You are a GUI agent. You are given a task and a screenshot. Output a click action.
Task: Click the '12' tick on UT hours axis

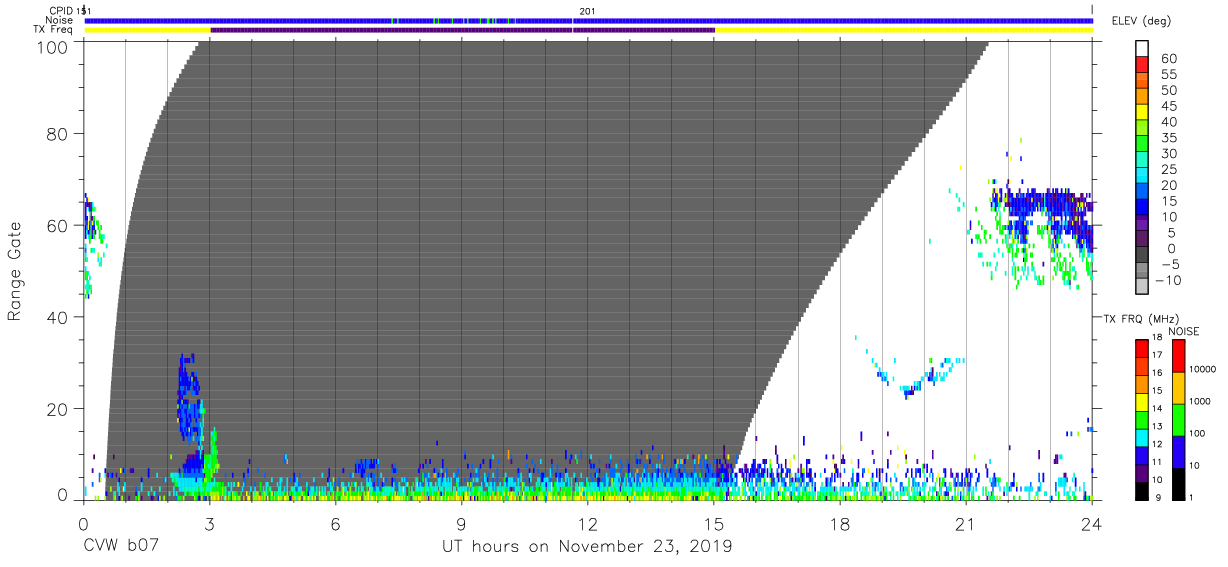pos(588,524)
